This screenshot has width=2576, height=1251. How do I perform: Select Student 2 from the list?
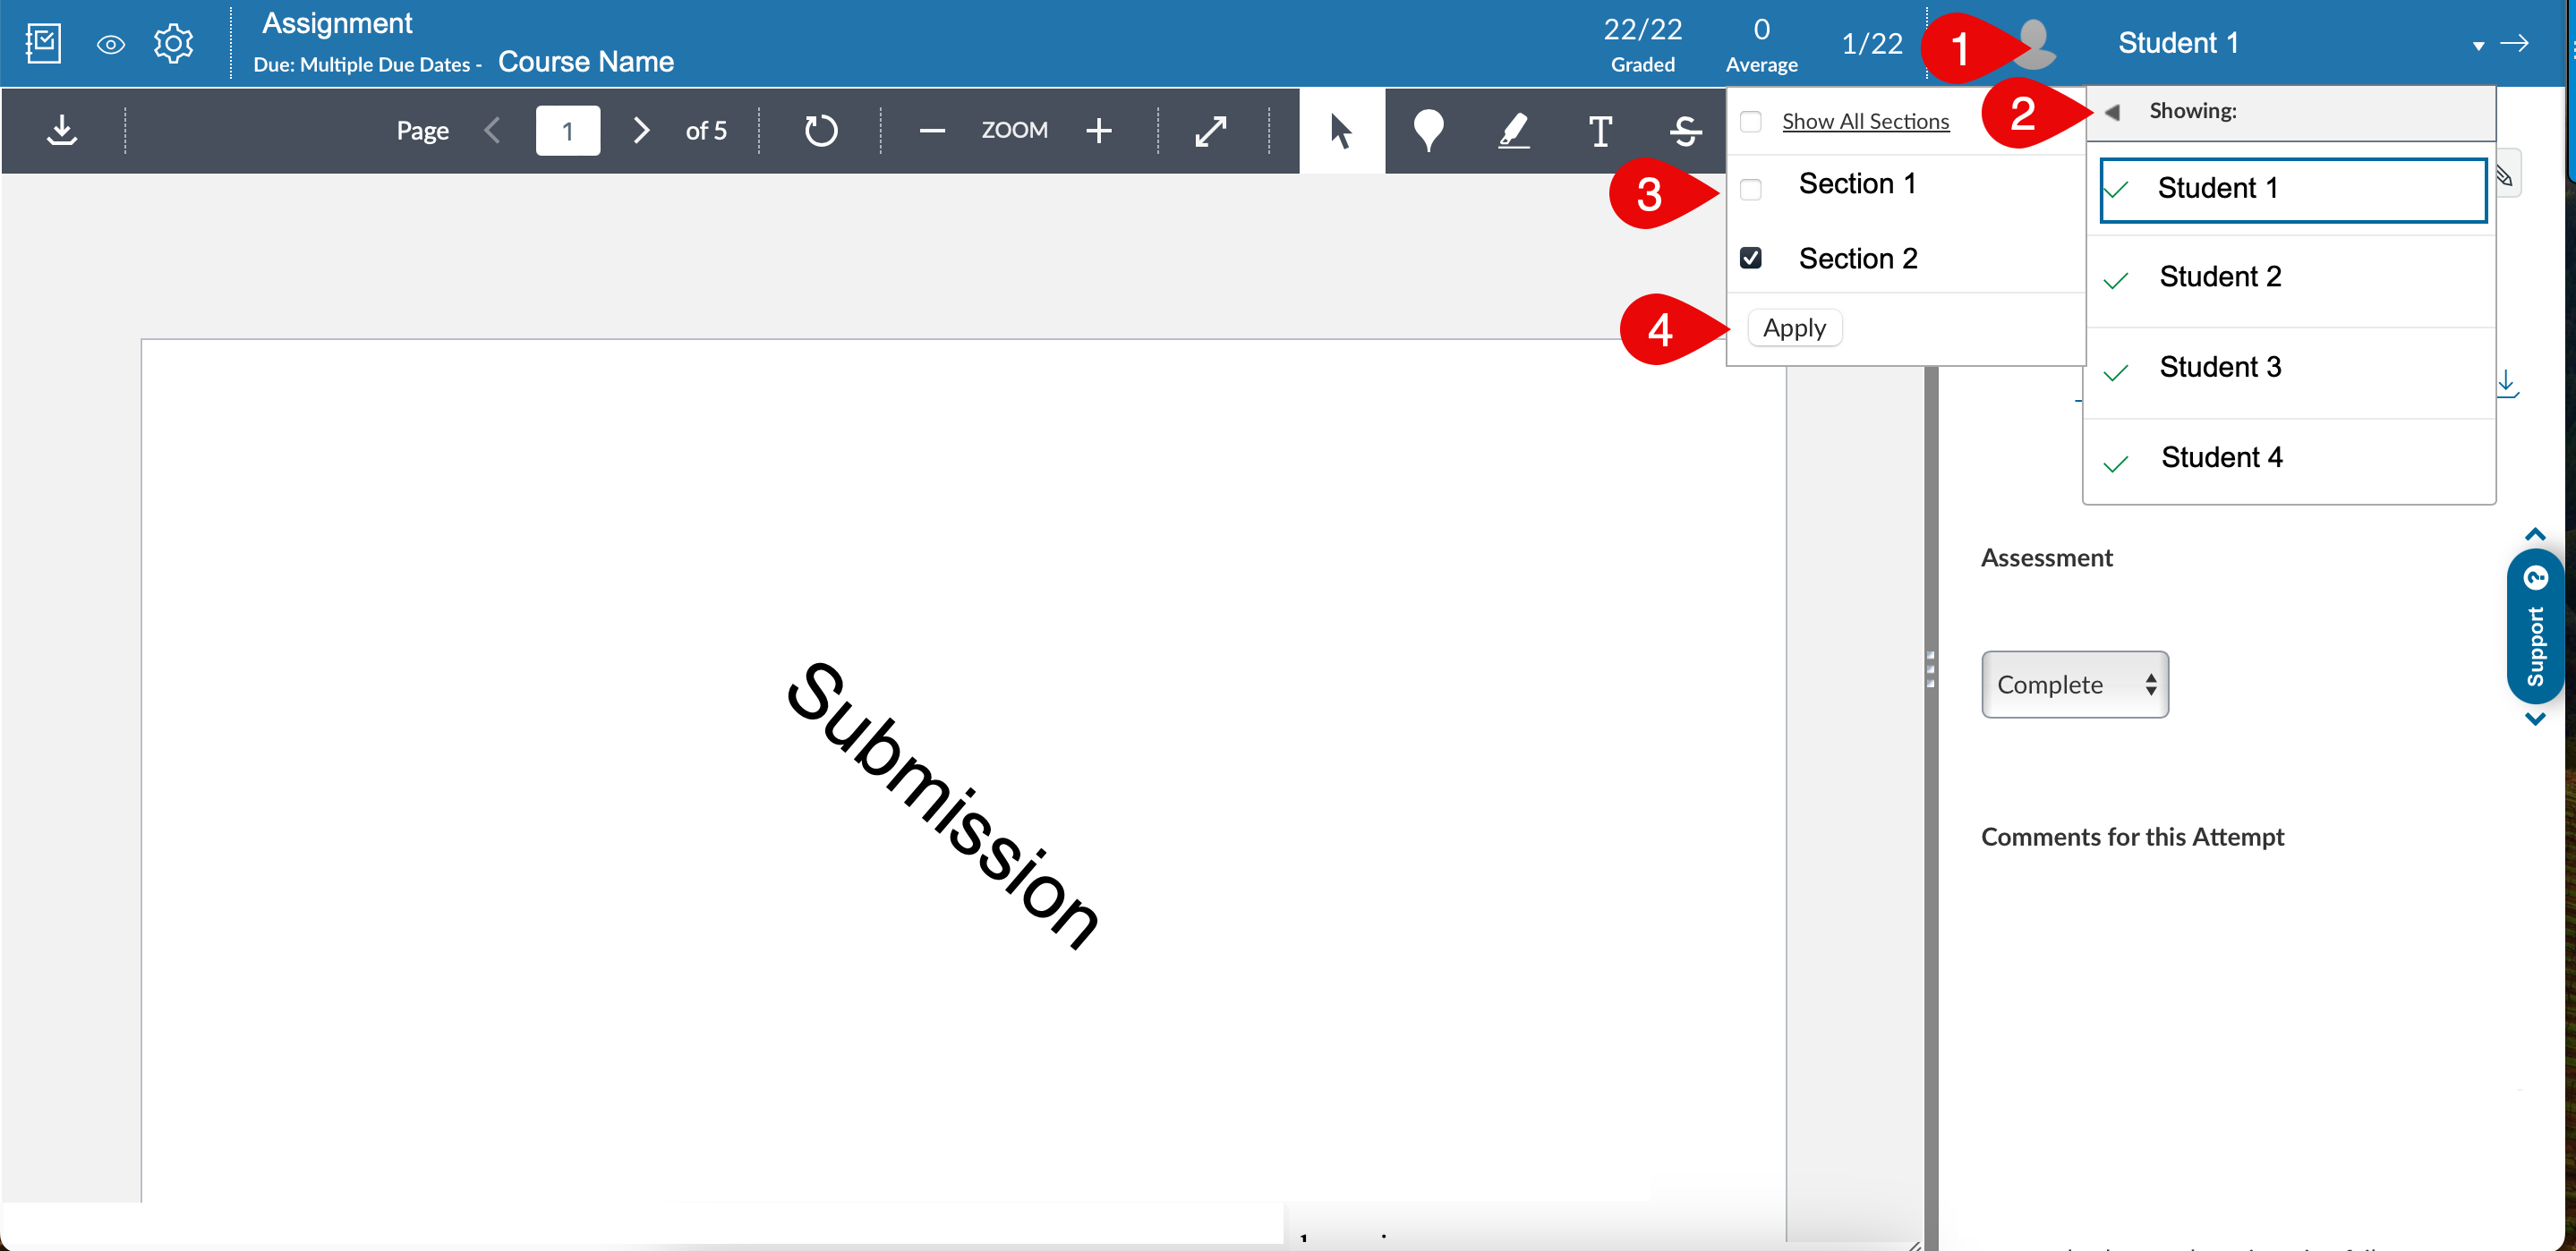click(2220, 276)
